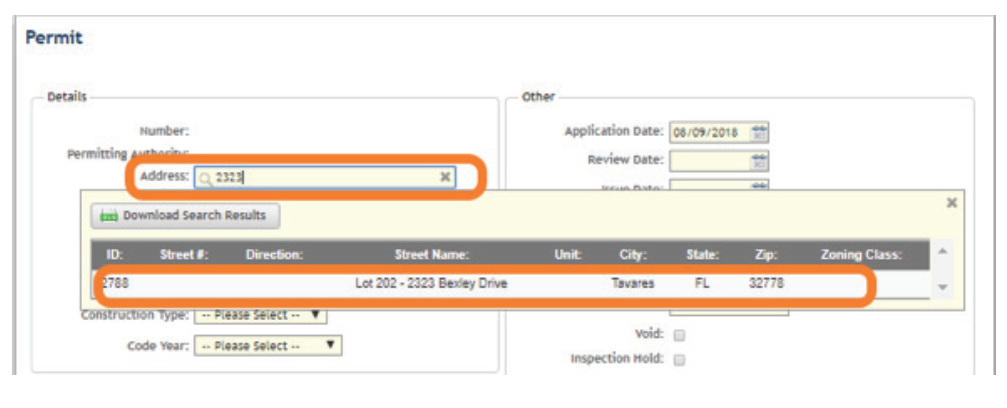The image size is (1007, 408).
Task: Sort by Street # column header
Action: coord(186,255)
